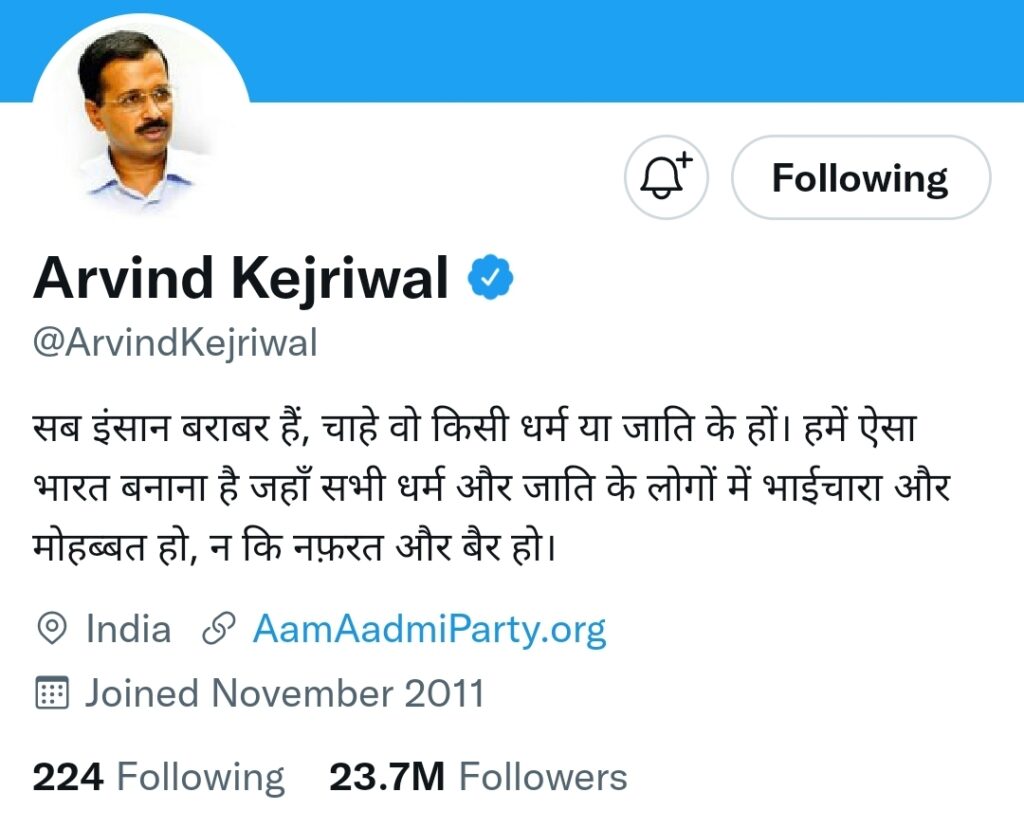
Task: Click the @ArvindKejriwal handle
Action: pyautogui.click(x=175, y=343)
